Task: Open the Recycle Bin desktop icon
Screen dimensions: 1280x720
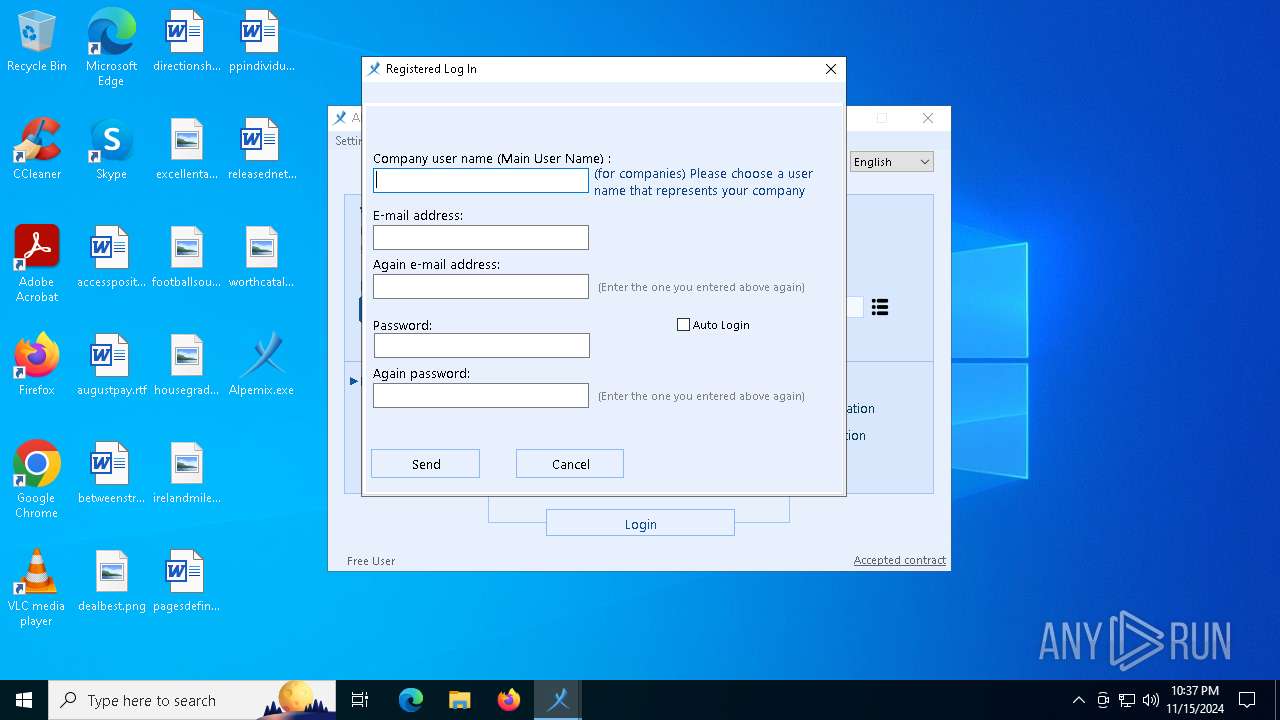Action: pyautogui.click(x=37, y=41)
